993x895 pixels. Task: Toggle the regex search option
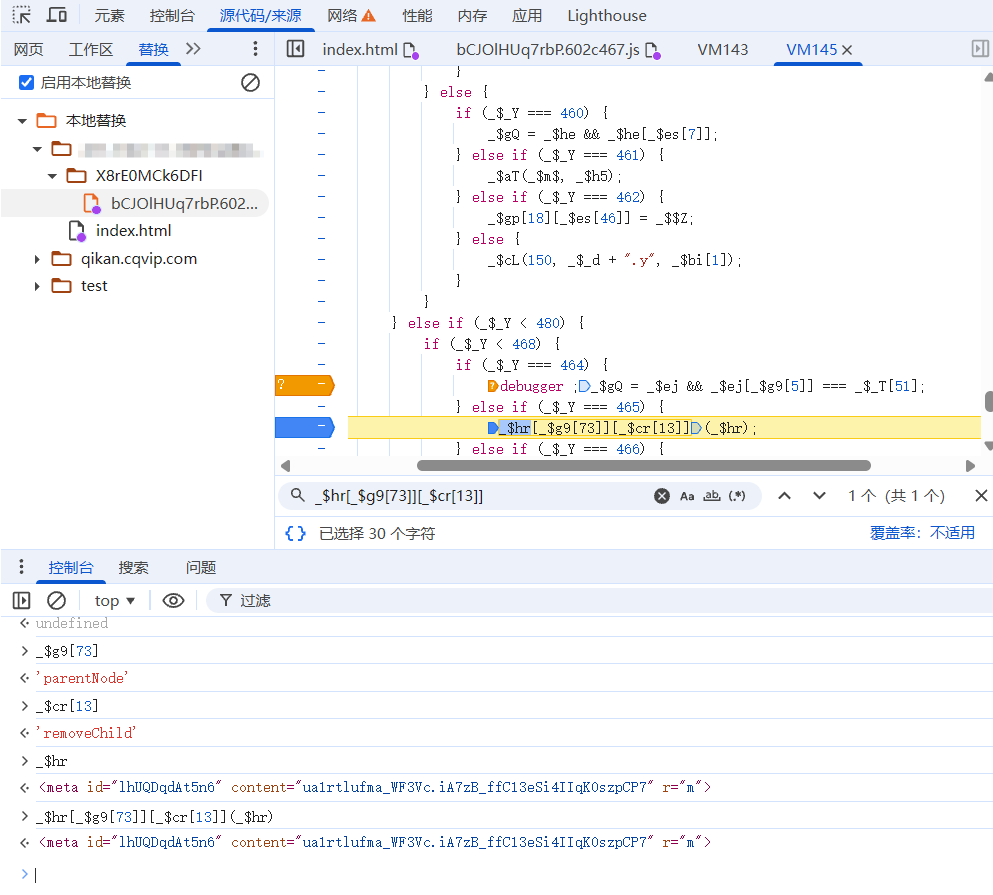click(737, 496)
